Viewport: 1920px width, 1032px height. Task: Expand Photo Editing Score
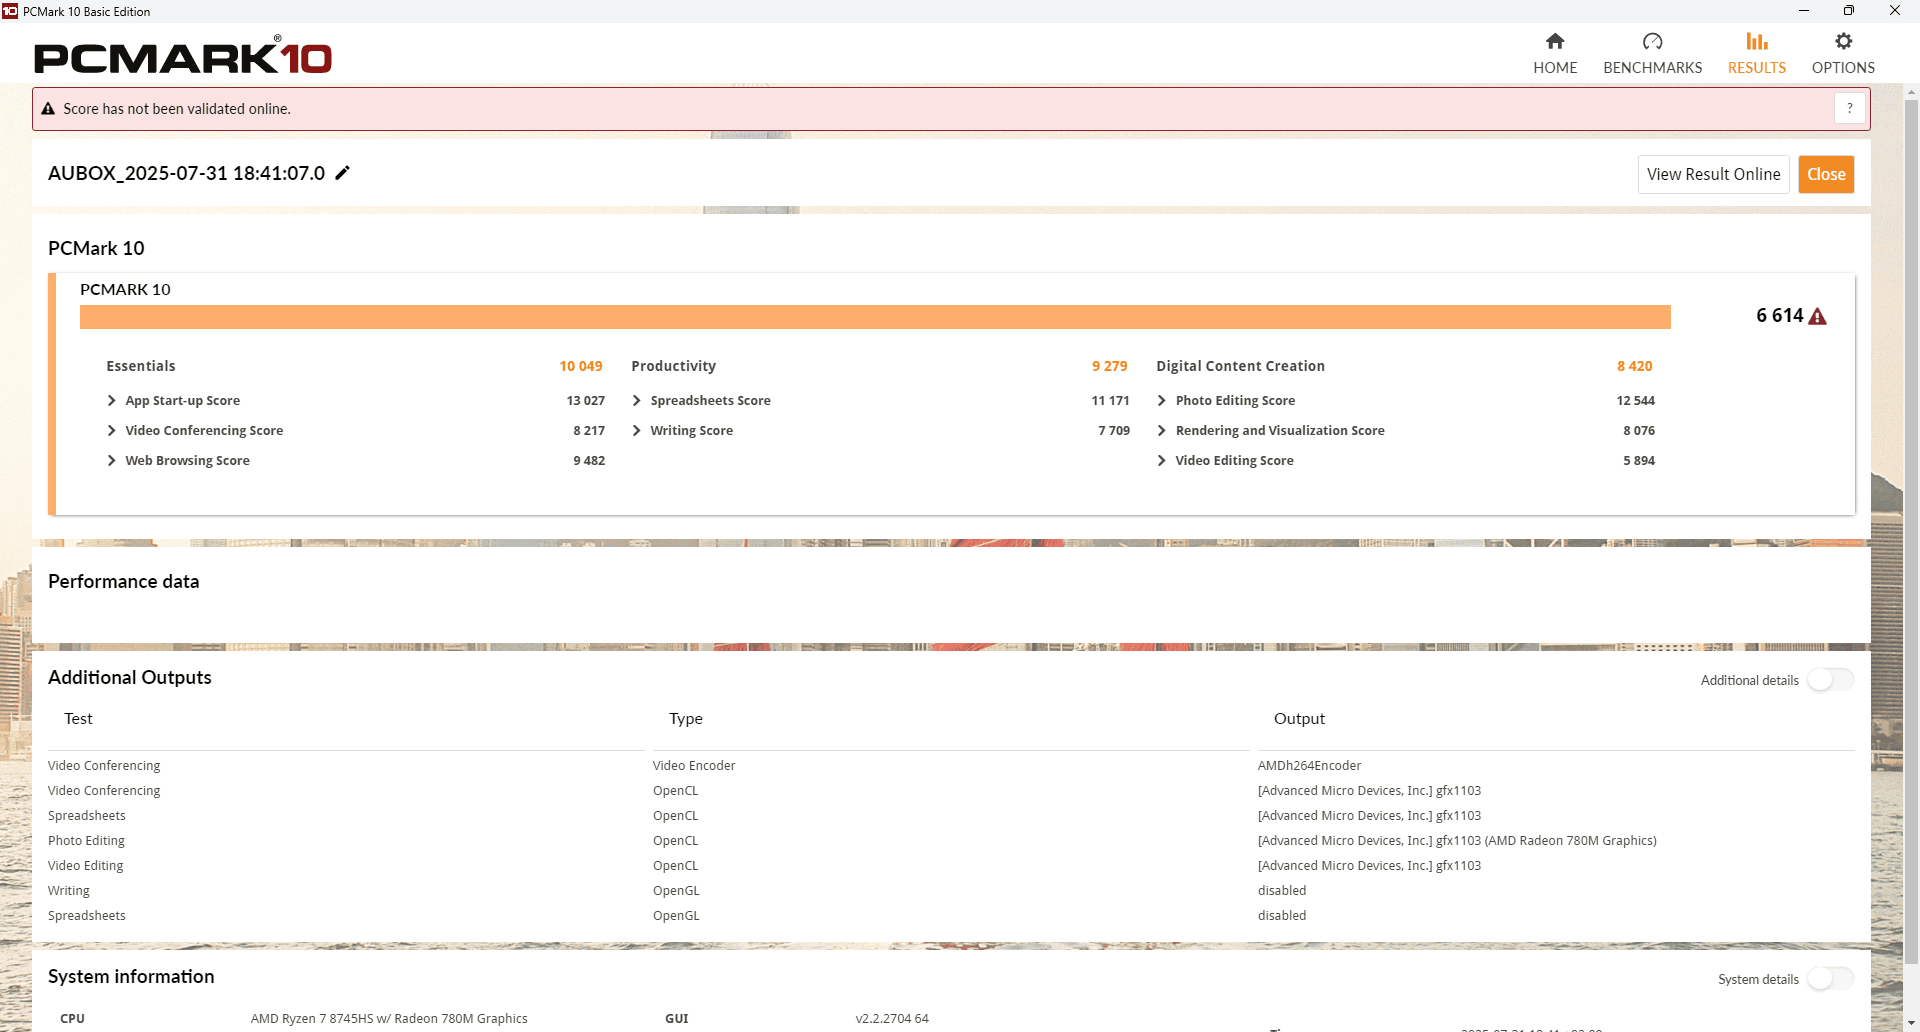(1161, 400)
